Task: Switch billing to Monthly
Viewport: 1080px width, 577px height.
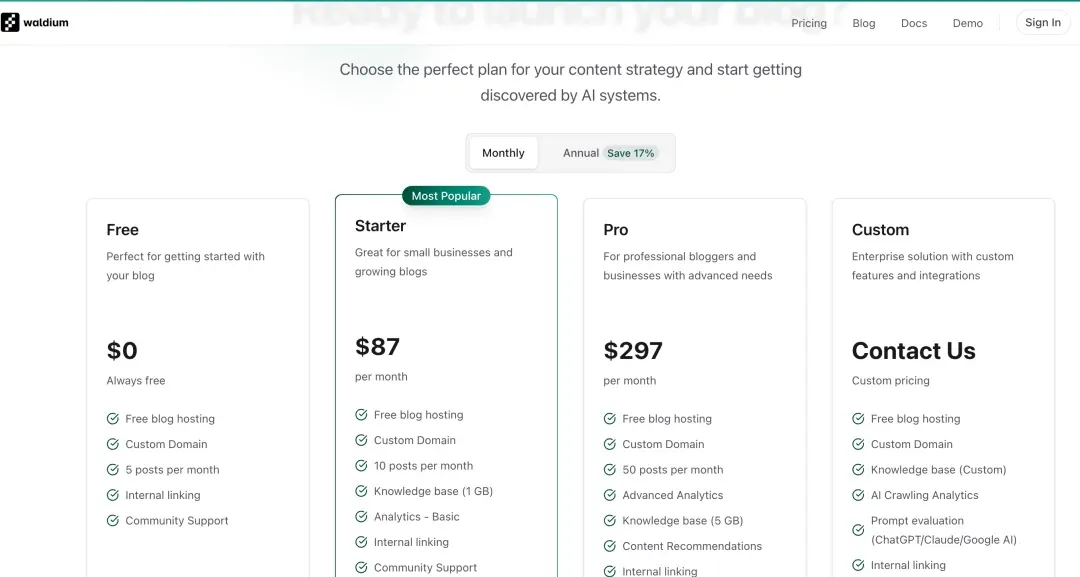Action: [x=503, y=153]
